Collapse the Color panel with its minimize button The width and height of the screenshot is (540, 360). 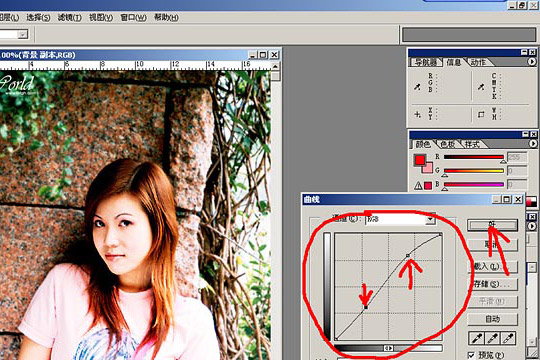click(x=525, y=134)
